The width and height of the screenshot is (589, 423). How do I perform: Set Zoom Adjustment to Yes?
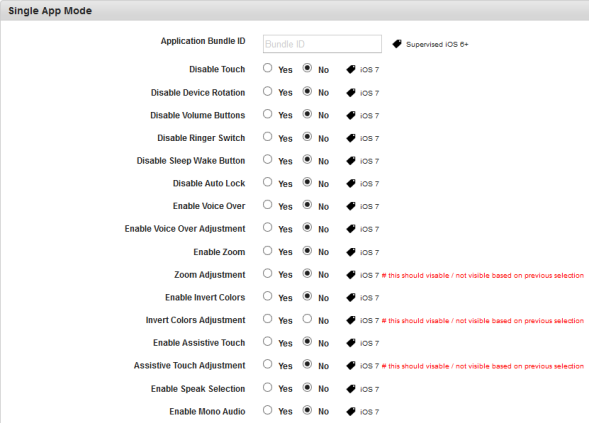267,273
